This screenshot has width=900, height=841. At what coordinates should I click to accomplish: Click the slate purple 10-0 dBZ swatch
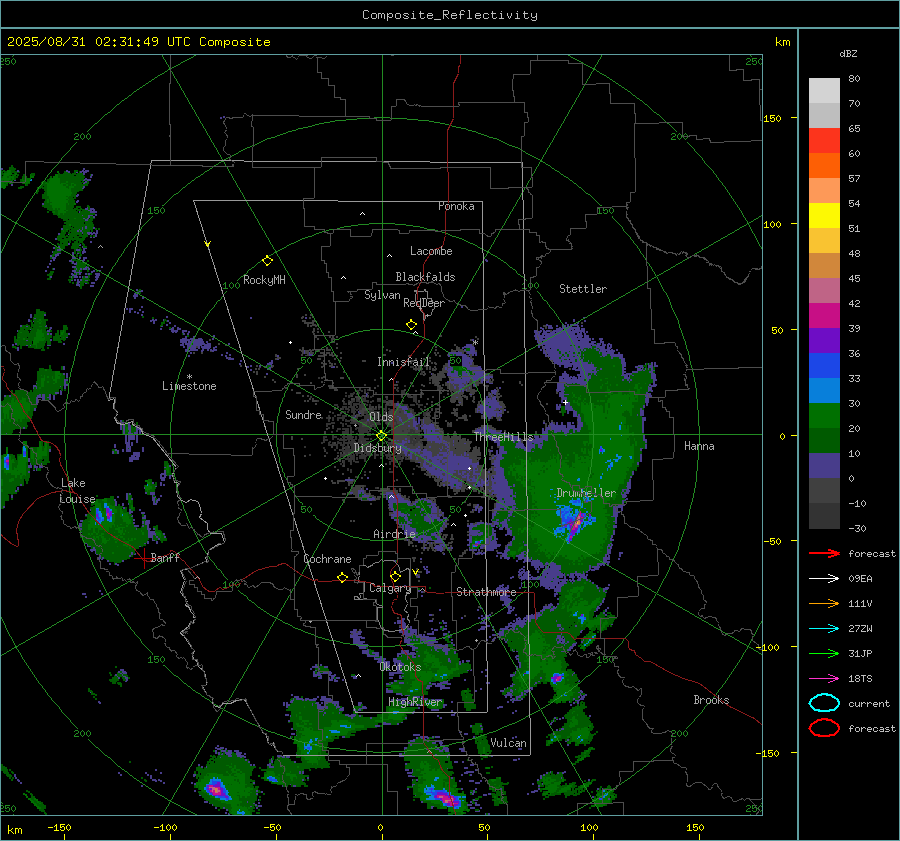coord(824,466)
